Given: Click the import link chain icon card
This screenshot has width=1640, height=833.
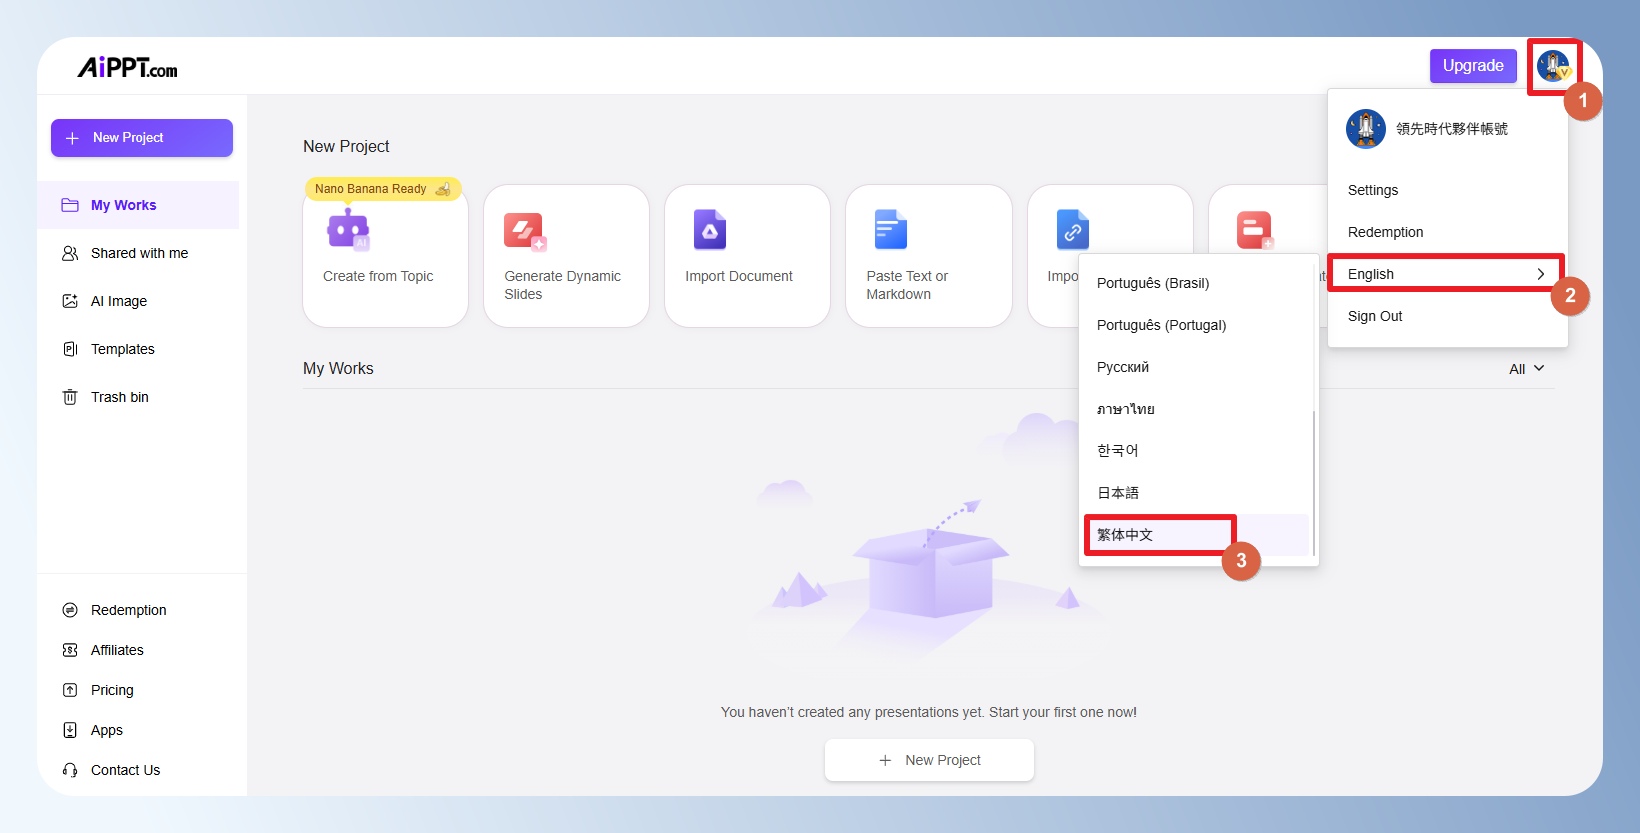Looking at the screenshot, I should point(1072,230).
